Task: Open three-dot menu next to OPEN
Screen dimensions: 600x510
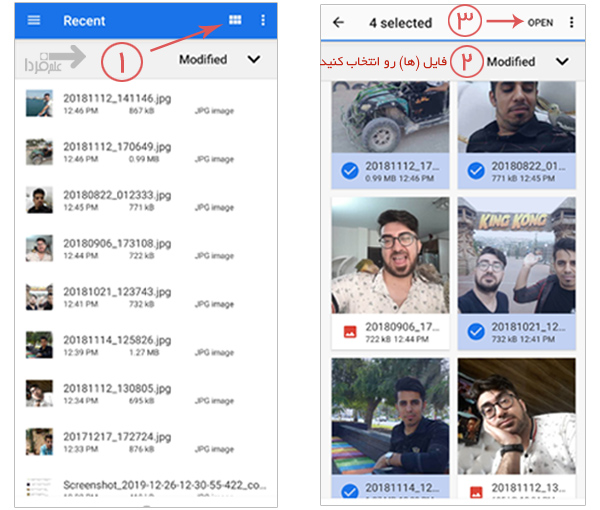Action: coord(572,22)
